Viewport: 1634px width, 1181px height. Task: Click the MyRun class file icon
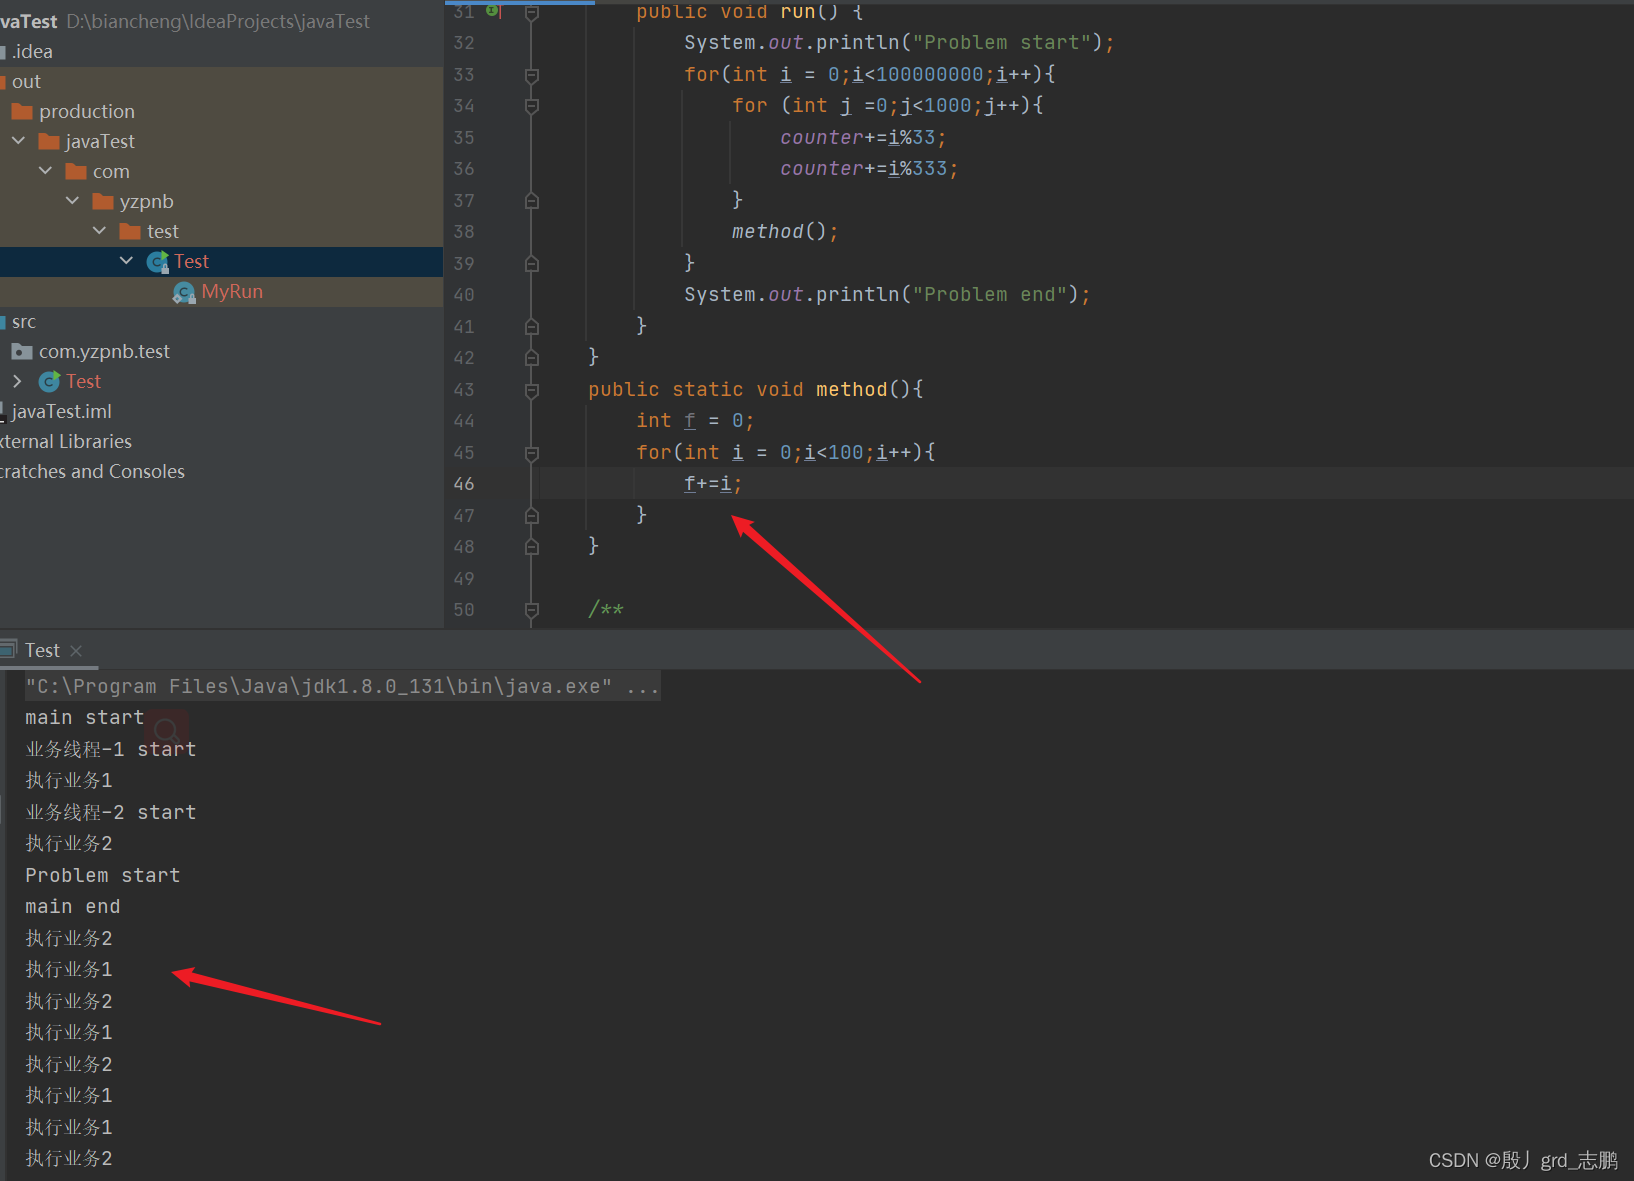pos(184,292)
